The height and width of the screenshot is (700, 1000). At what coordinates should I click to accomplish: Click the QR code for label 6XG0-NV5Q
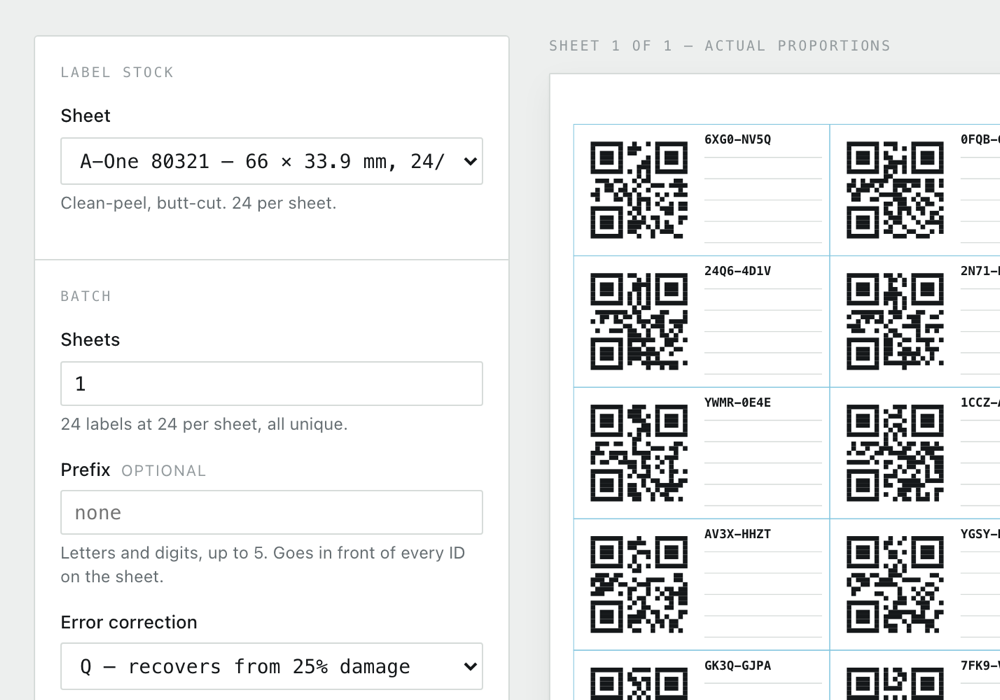pyautogui.click(x=639, y=190)
